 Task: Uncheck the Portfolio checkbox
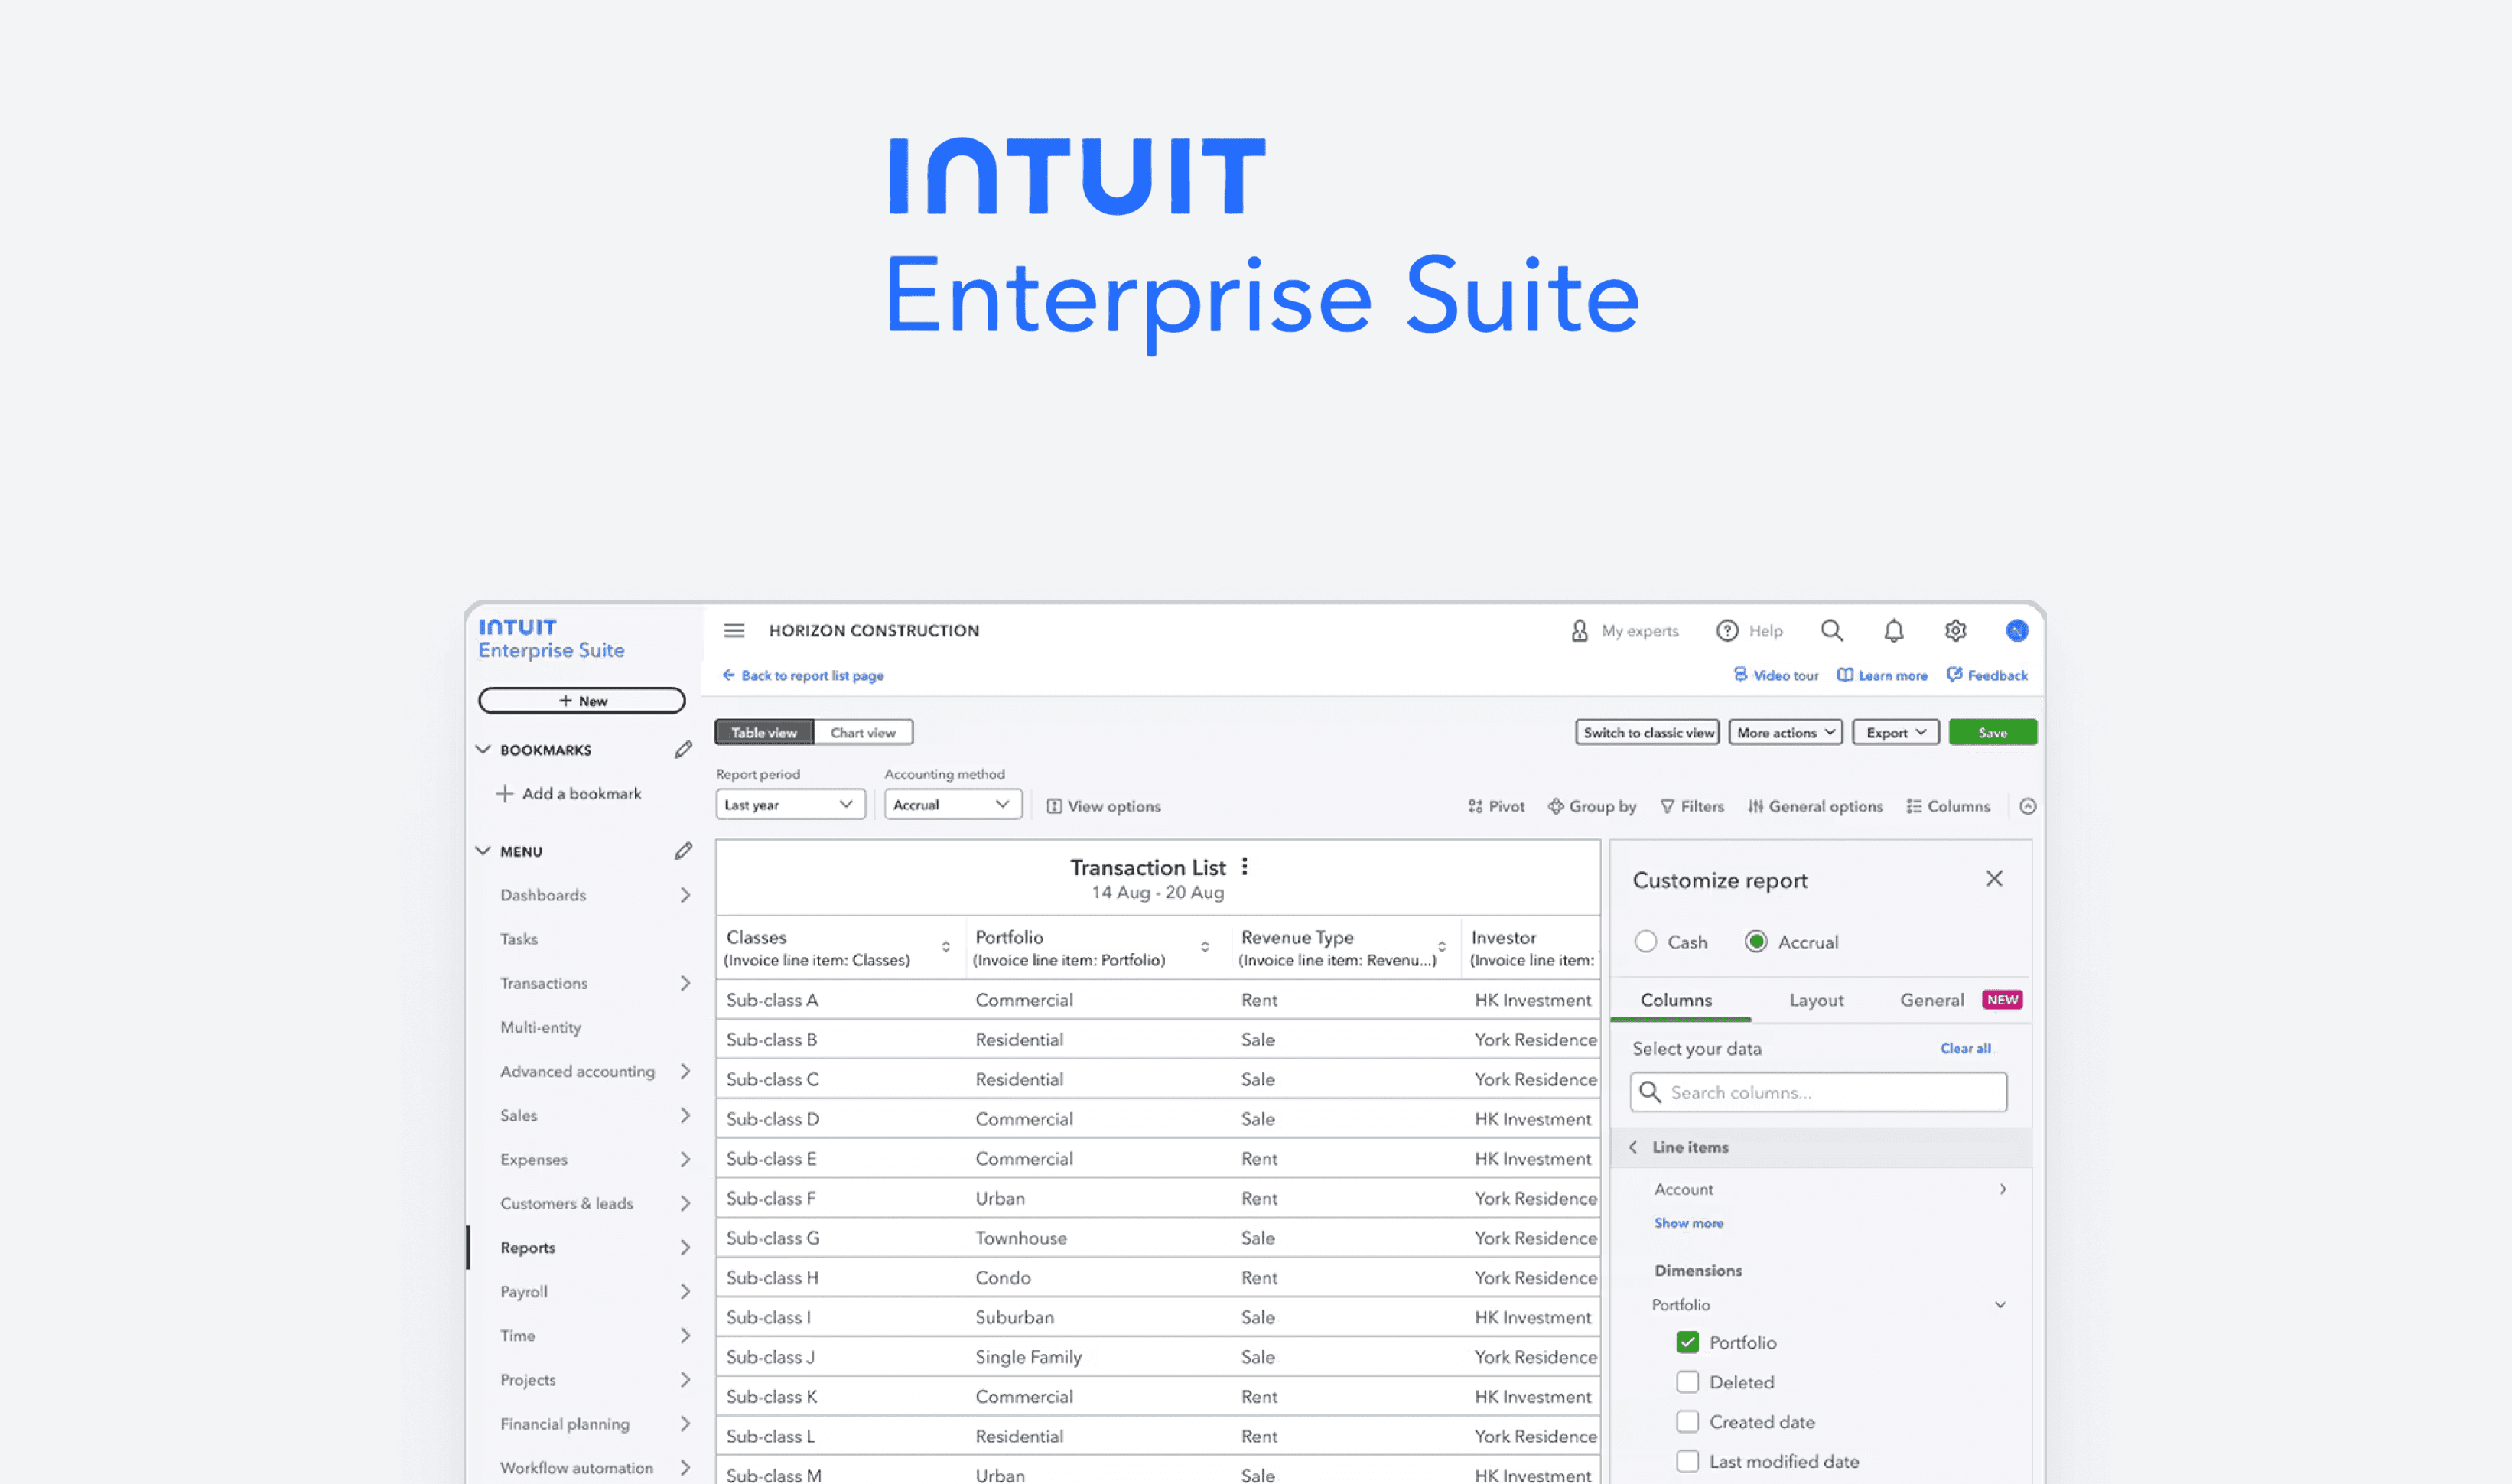click(x=1687, y=1342)
